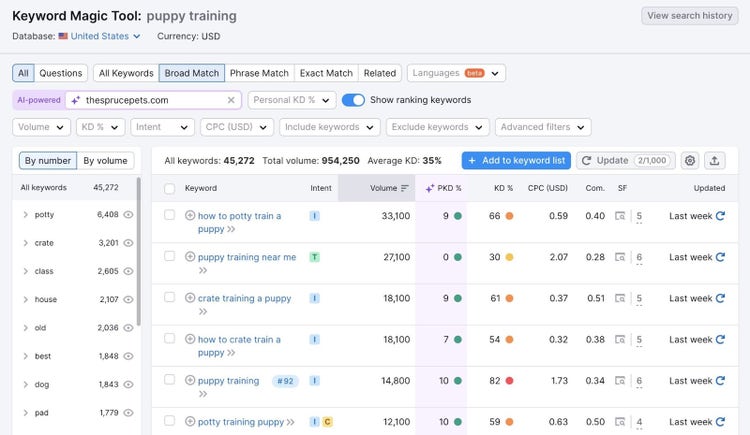Screen dimensions: 750x435
Task: Click yellow KD dot for 'puppy training near me'
Action: [x=509, y=257]
